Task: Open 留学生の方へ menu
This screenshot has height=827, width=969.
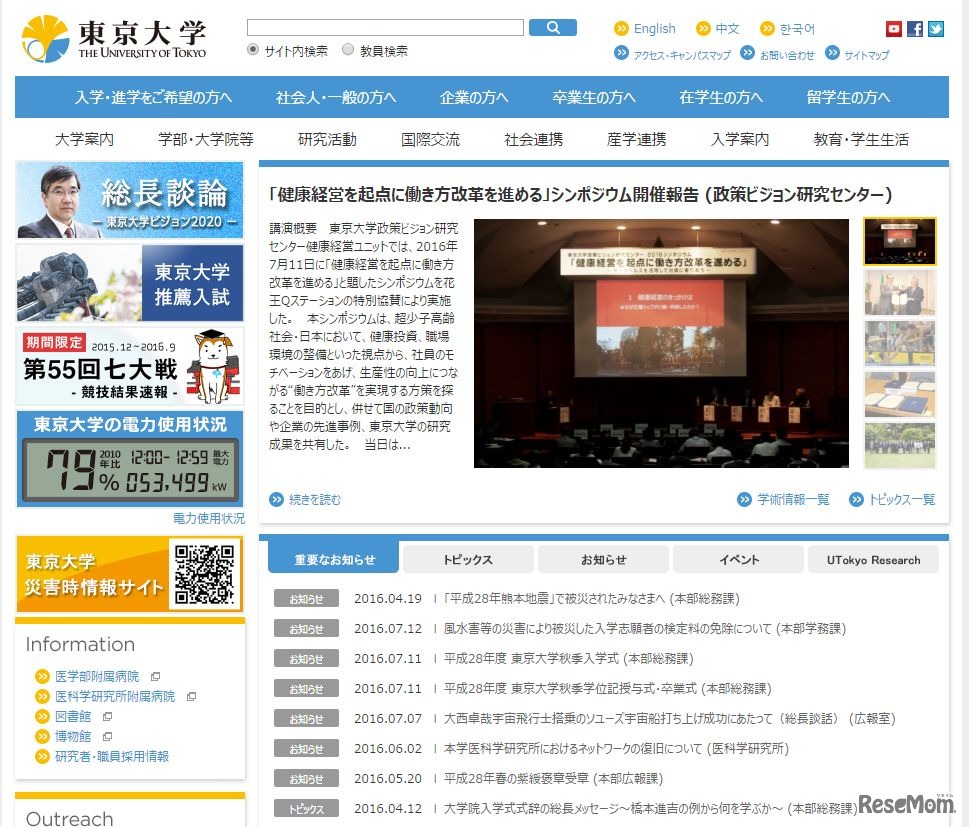Action: click(x=848, y=97)
